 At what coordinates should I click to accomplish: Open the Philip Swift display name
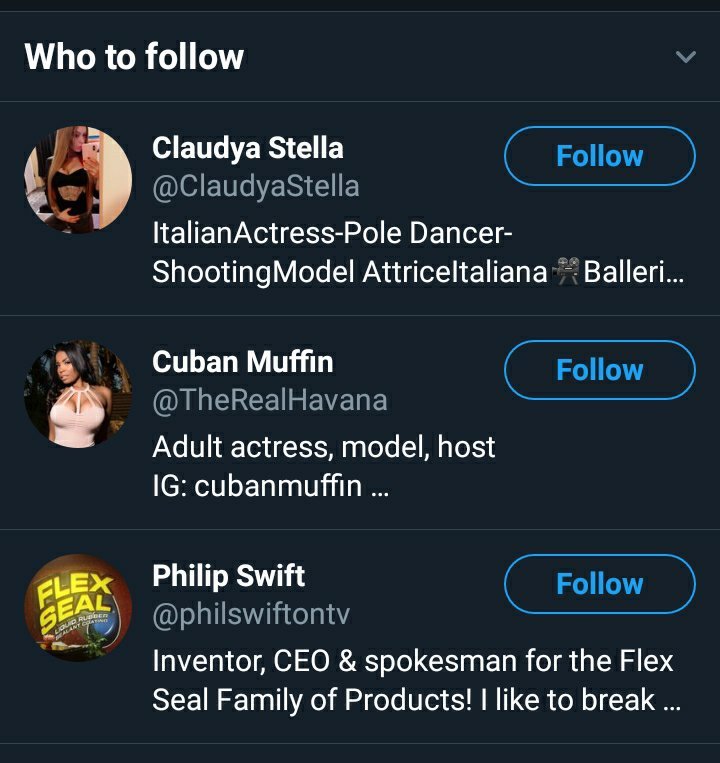point(228,576)
